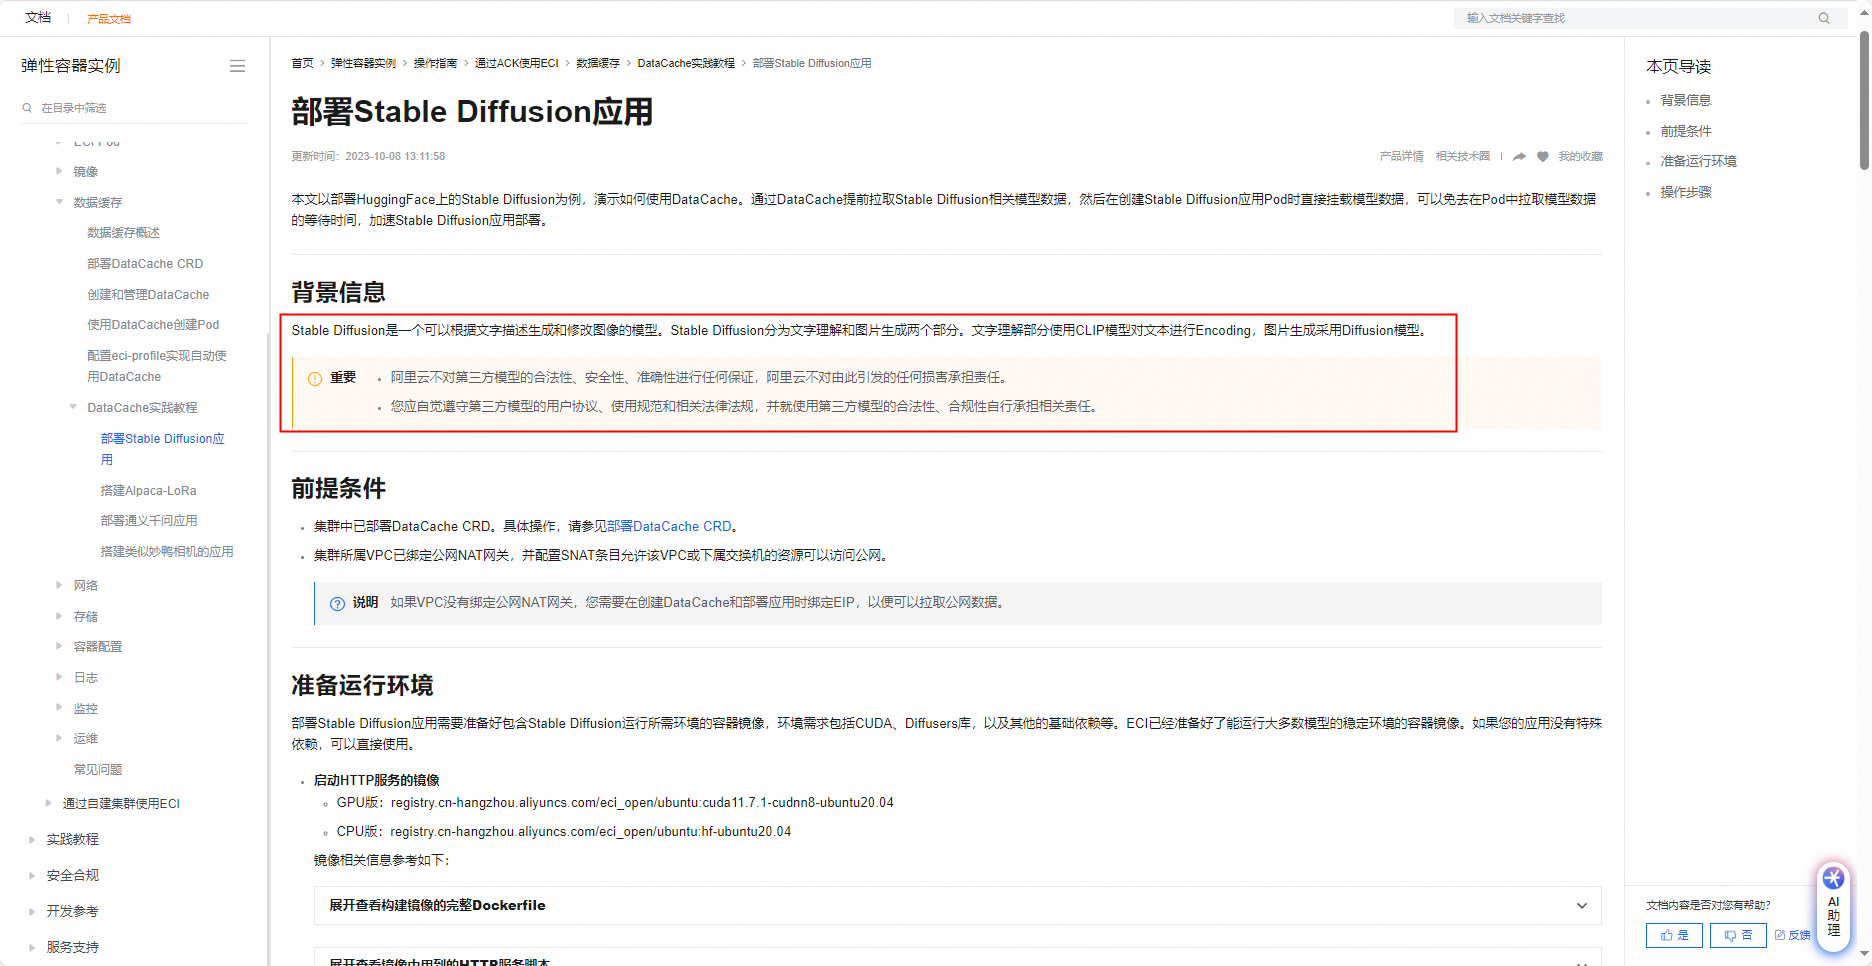Image resolution: width=1872 pixels, height=966 pixels.
Task: Expand the 服务支持 section
Action: 32,947
